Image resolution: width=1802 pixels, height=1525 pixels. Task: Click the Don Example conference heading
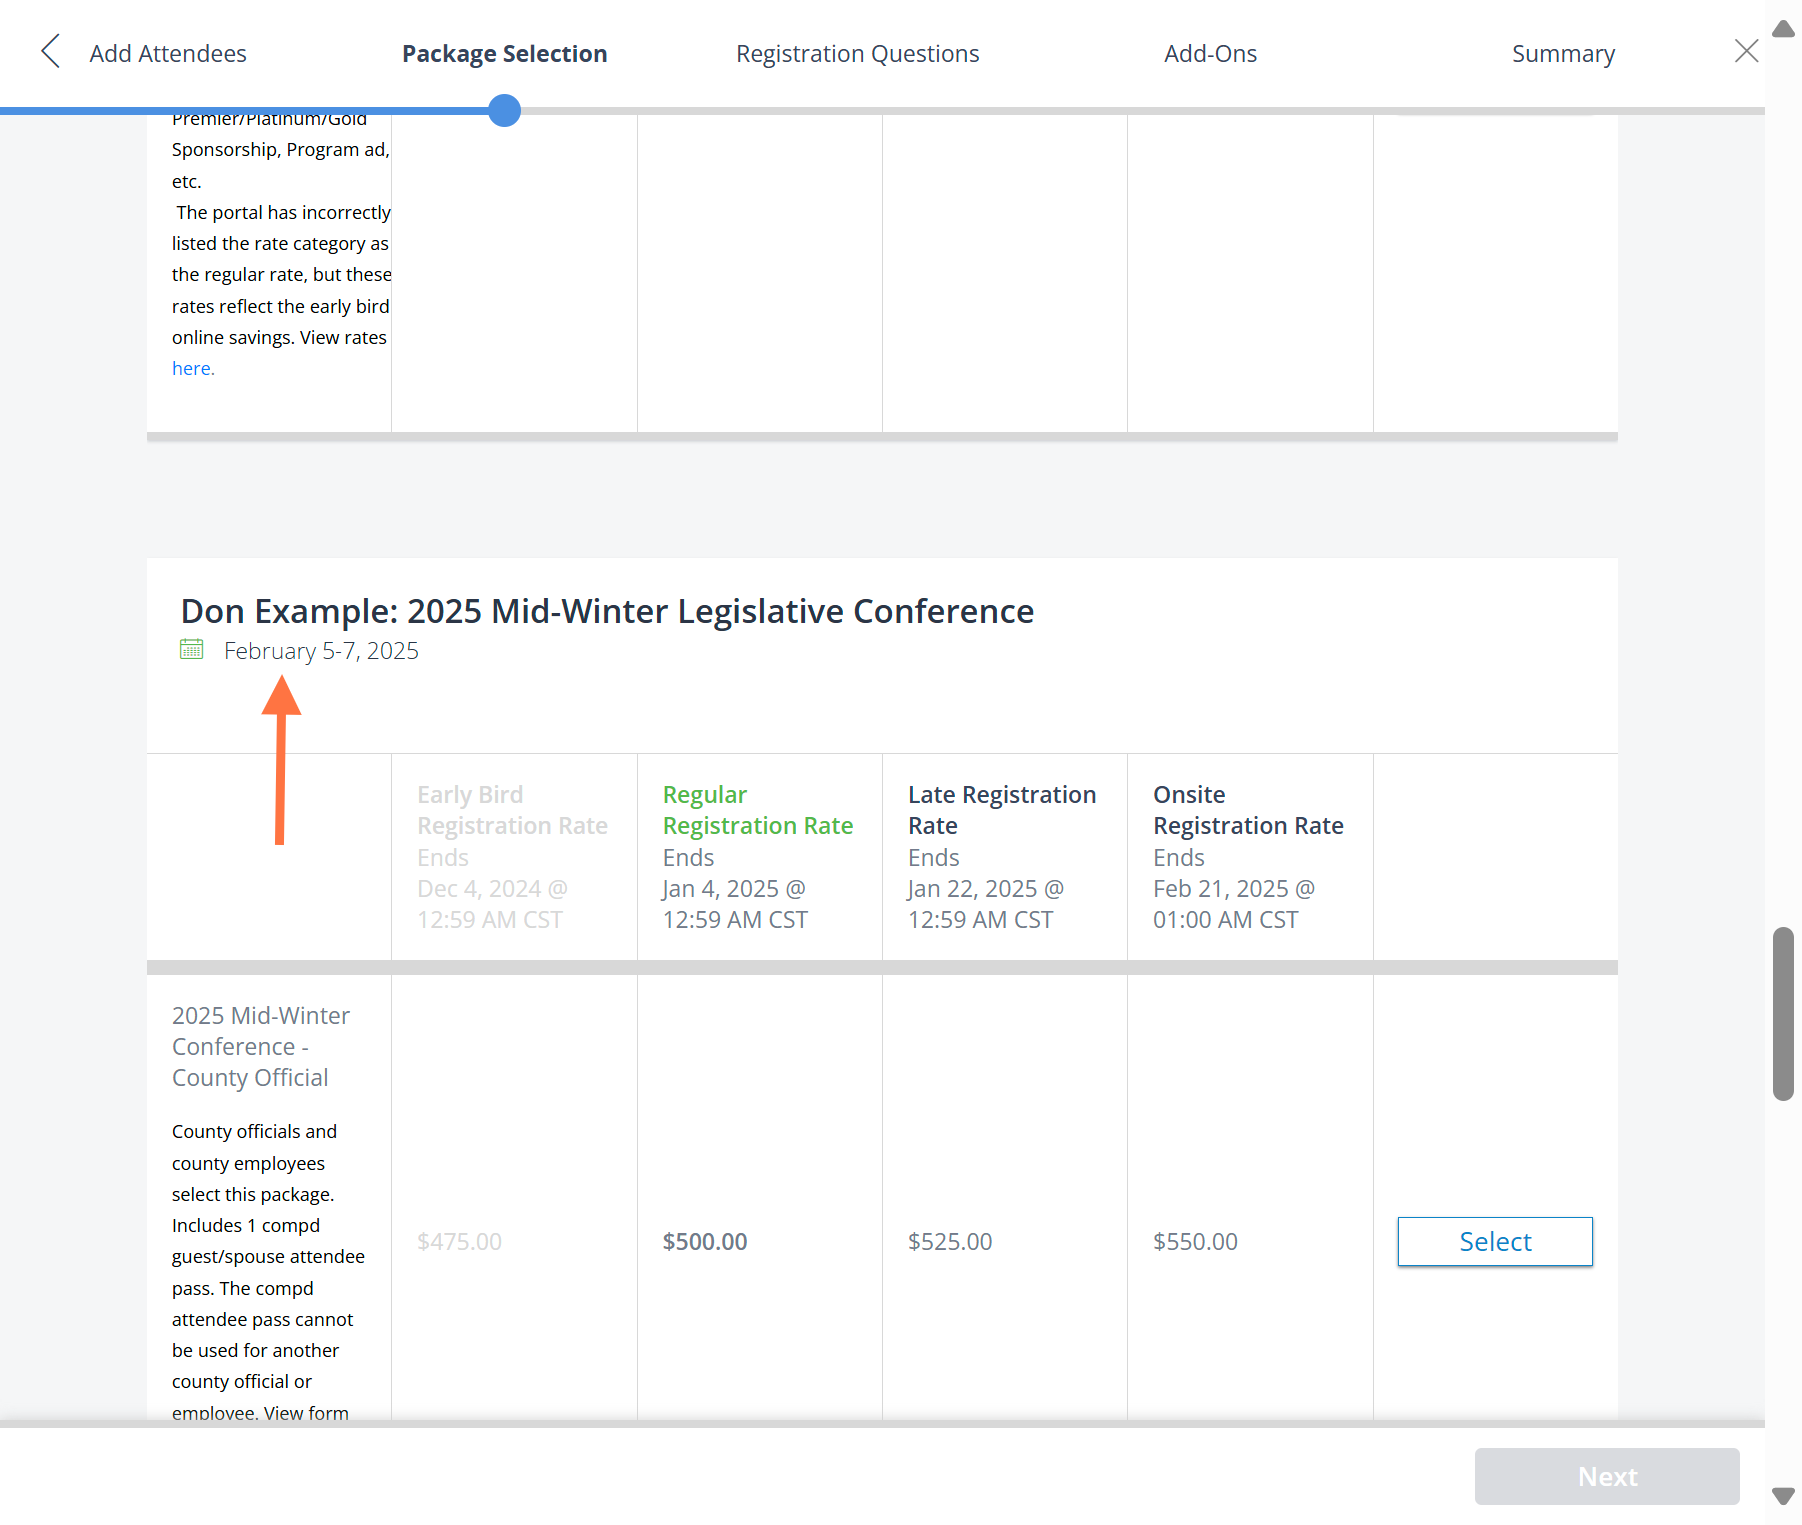(607, 611)
